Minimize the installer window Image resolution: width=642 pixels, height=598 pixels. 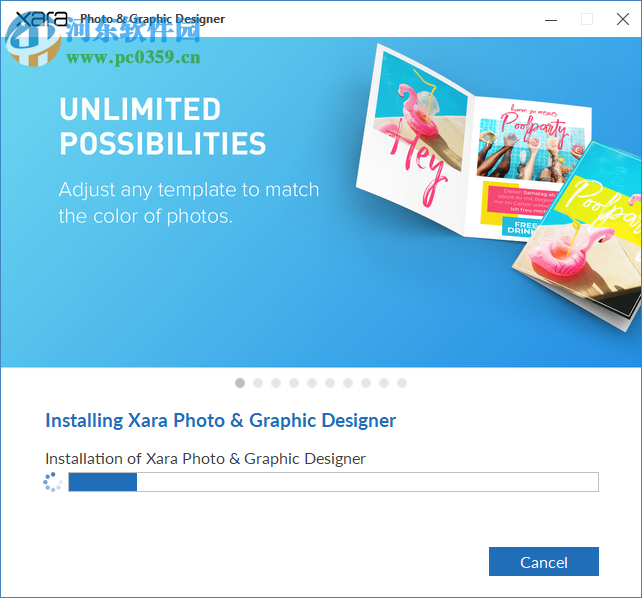(x=551, y=19)
